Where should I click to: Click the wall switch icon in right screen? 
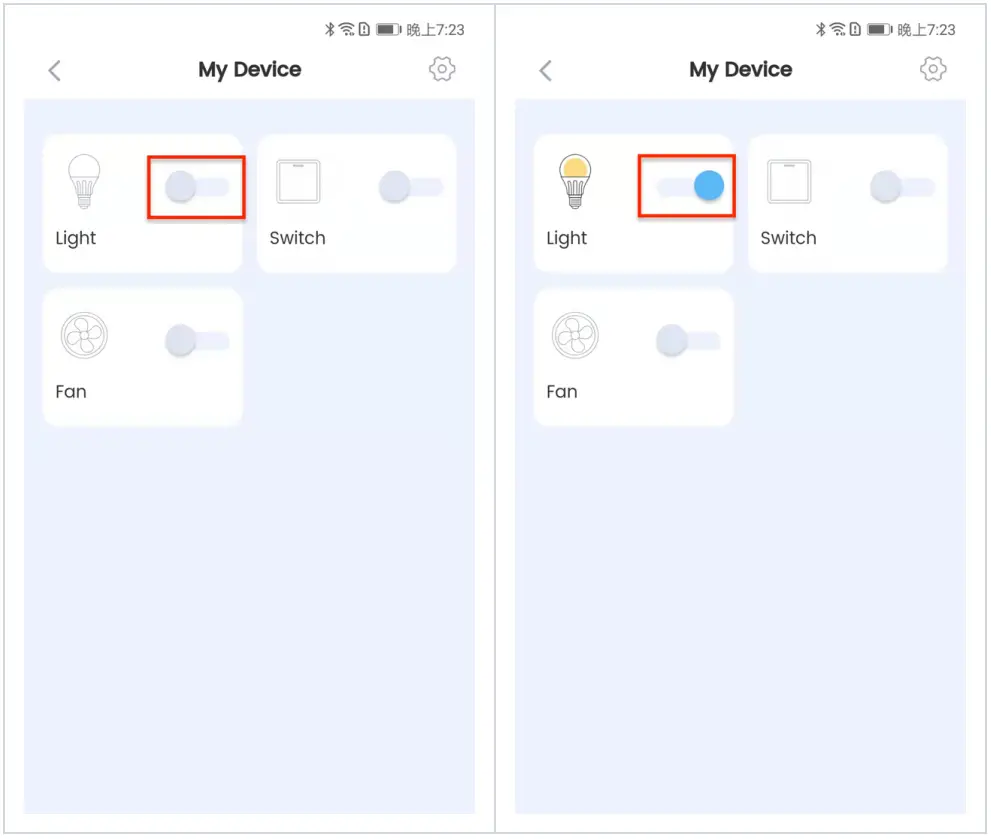[x=789, y=181]
